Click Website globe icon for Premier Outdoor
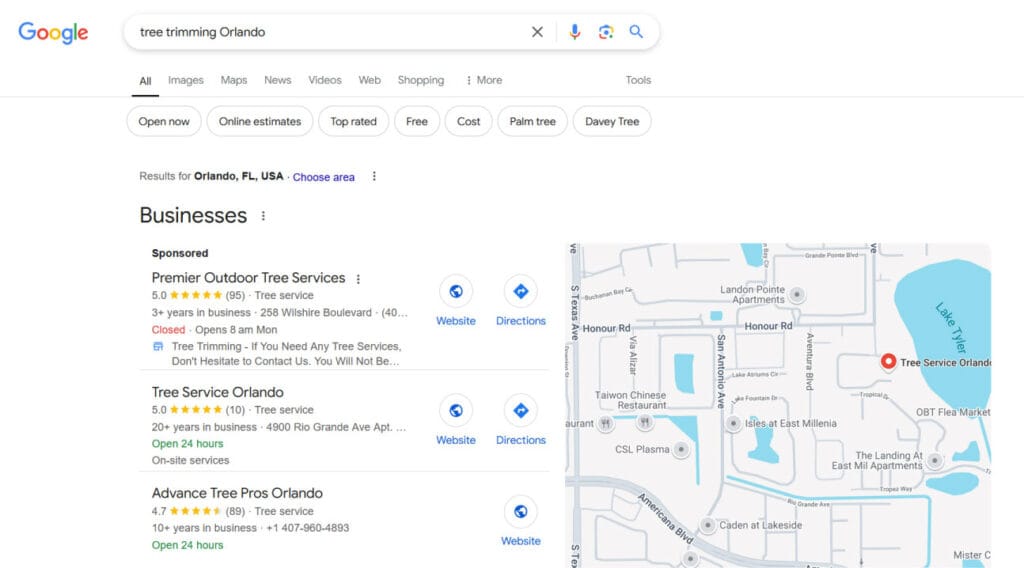The image size is (1024, 568). [x=456, y=291]
